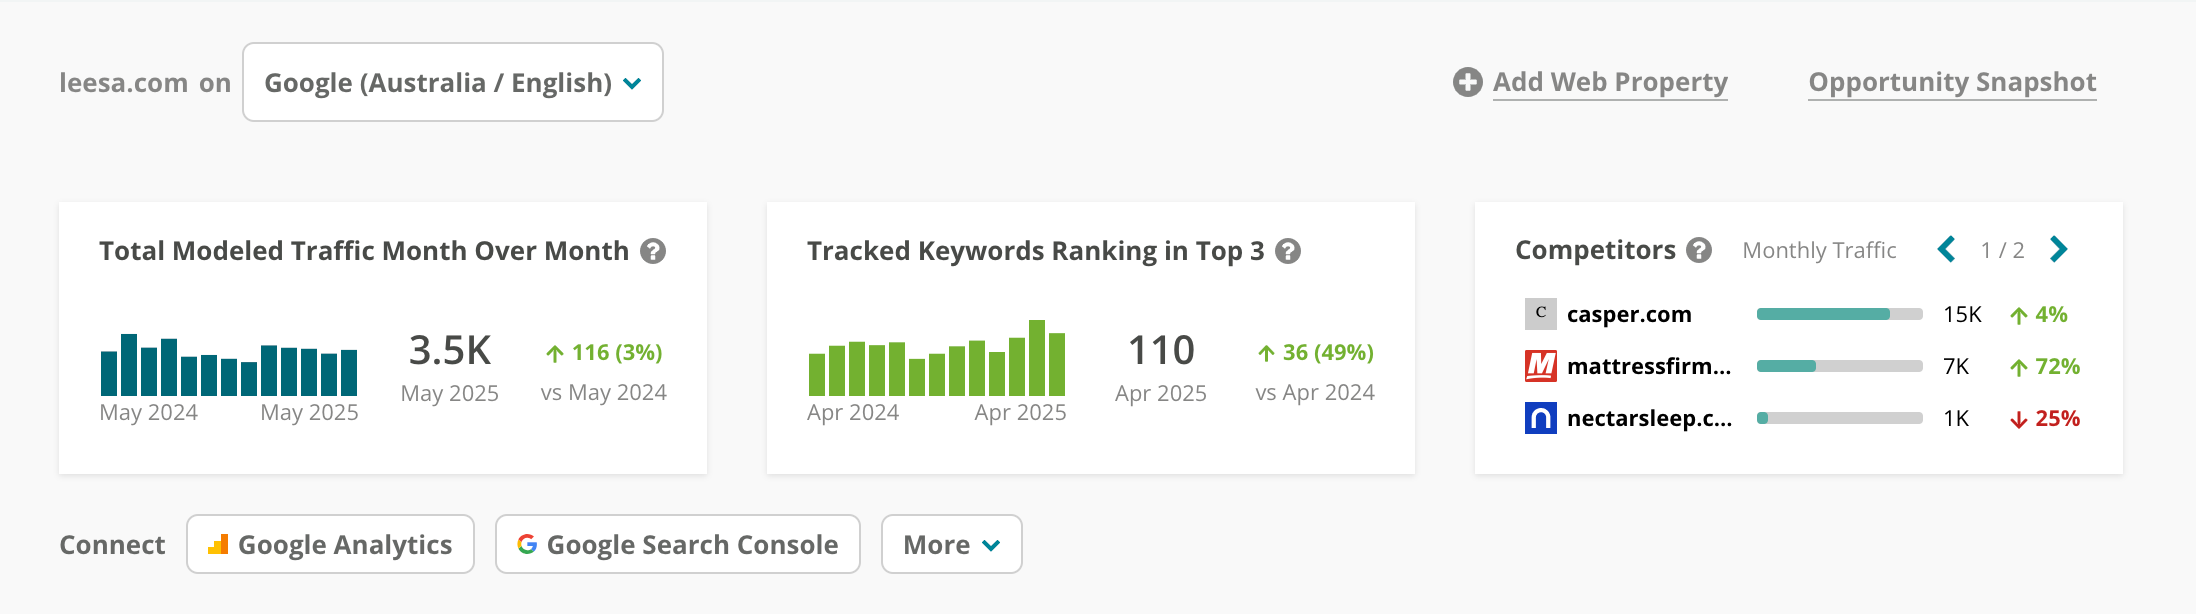This screenshot has height=614, width=2196.
Task: Open casper.com competitor link
Action: [x=1629, y=314]
